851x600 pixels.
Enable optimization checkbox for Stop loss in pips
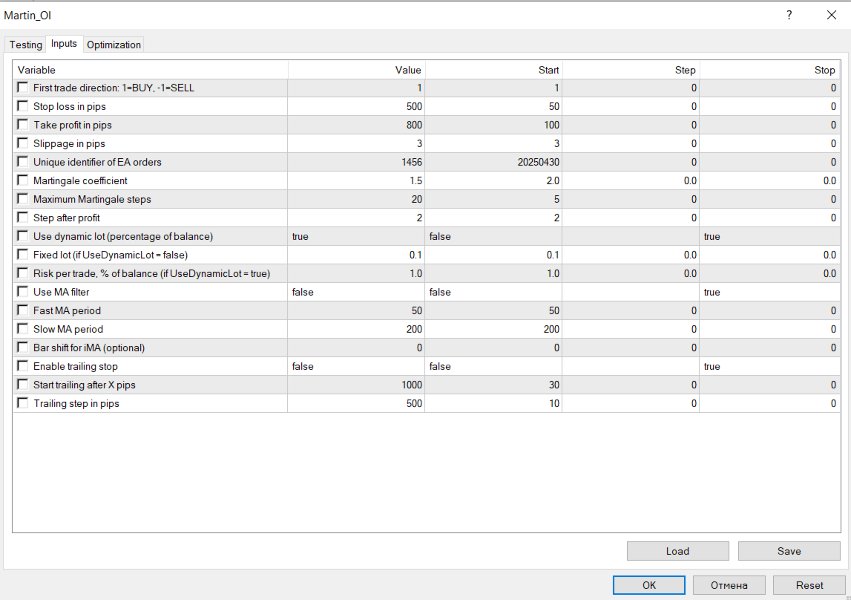pos(22,105)
